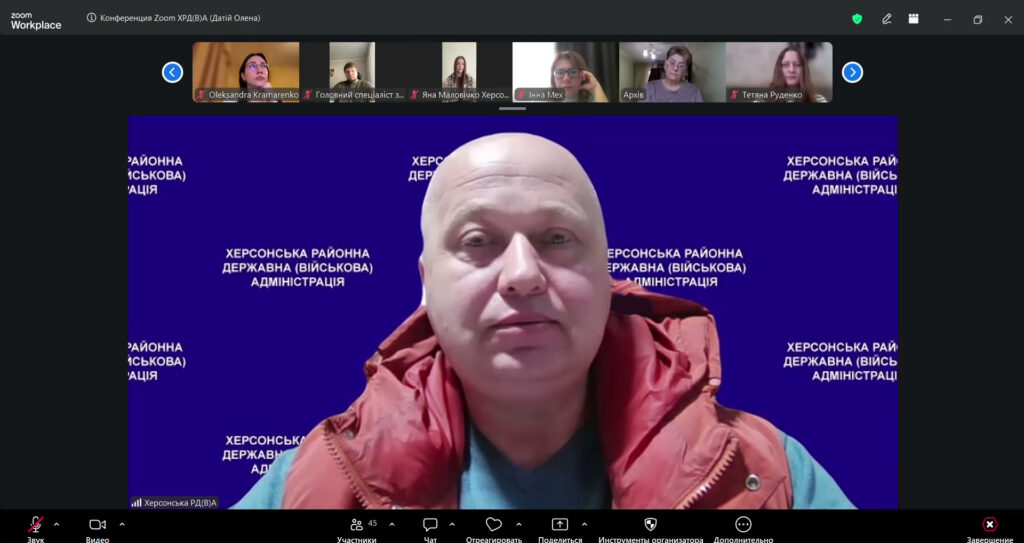Open the green encryption shield info
Viewport: 1024px width, 543px height.
pos(857,19)
